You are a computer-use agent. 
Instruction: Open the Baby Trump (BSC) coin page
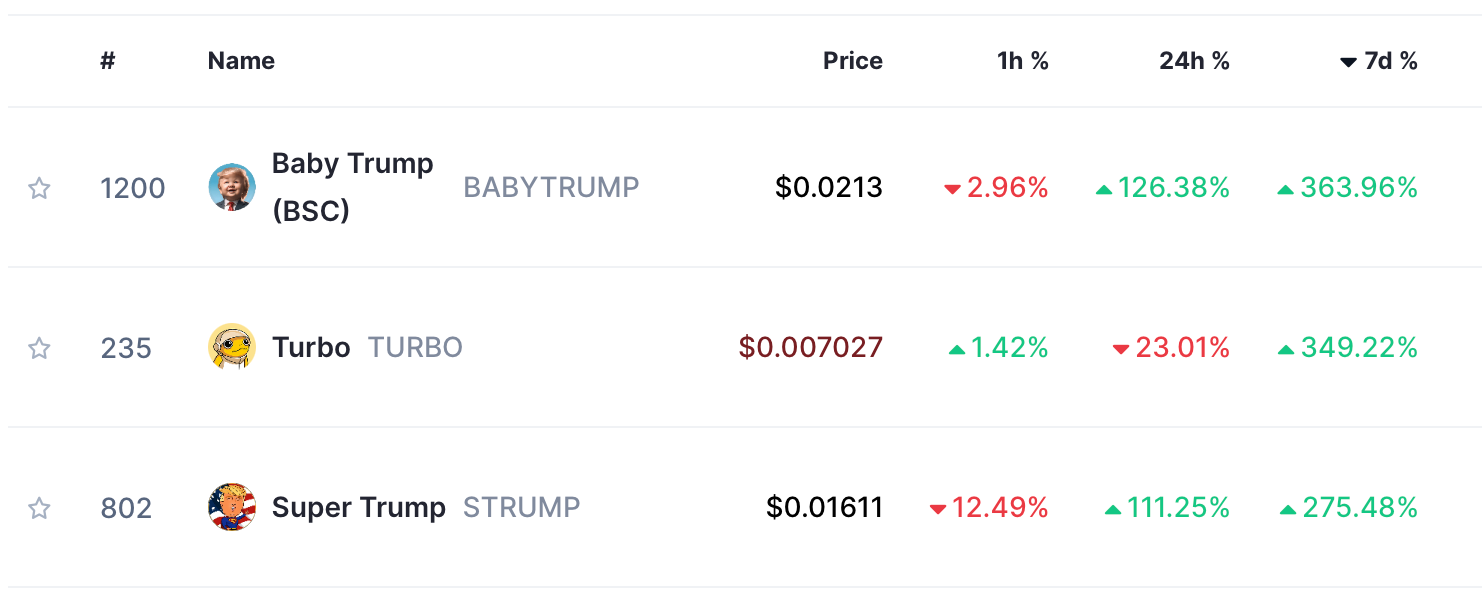(x=352, y=187)
